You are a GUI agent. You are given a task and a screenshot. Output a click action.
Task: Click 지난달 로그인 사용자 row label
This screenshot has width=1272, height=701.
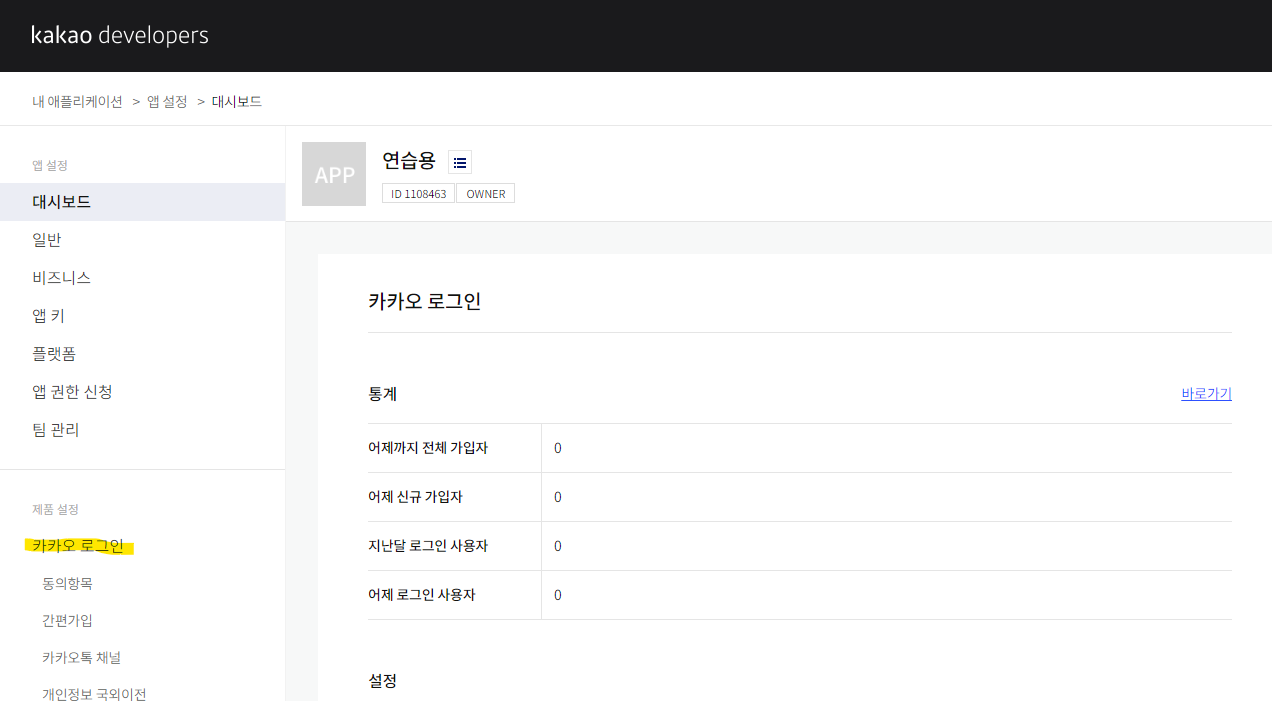(x=428, y=546)
